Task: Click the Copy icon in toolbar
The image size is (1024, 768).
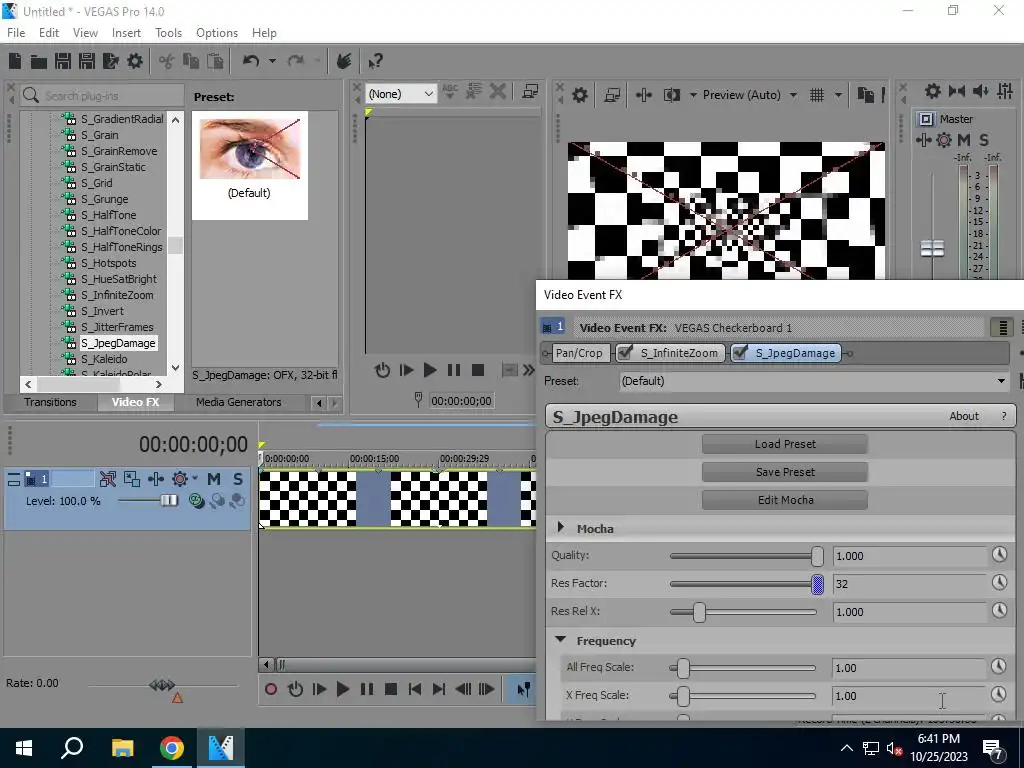Action: [x=191, y=61]
